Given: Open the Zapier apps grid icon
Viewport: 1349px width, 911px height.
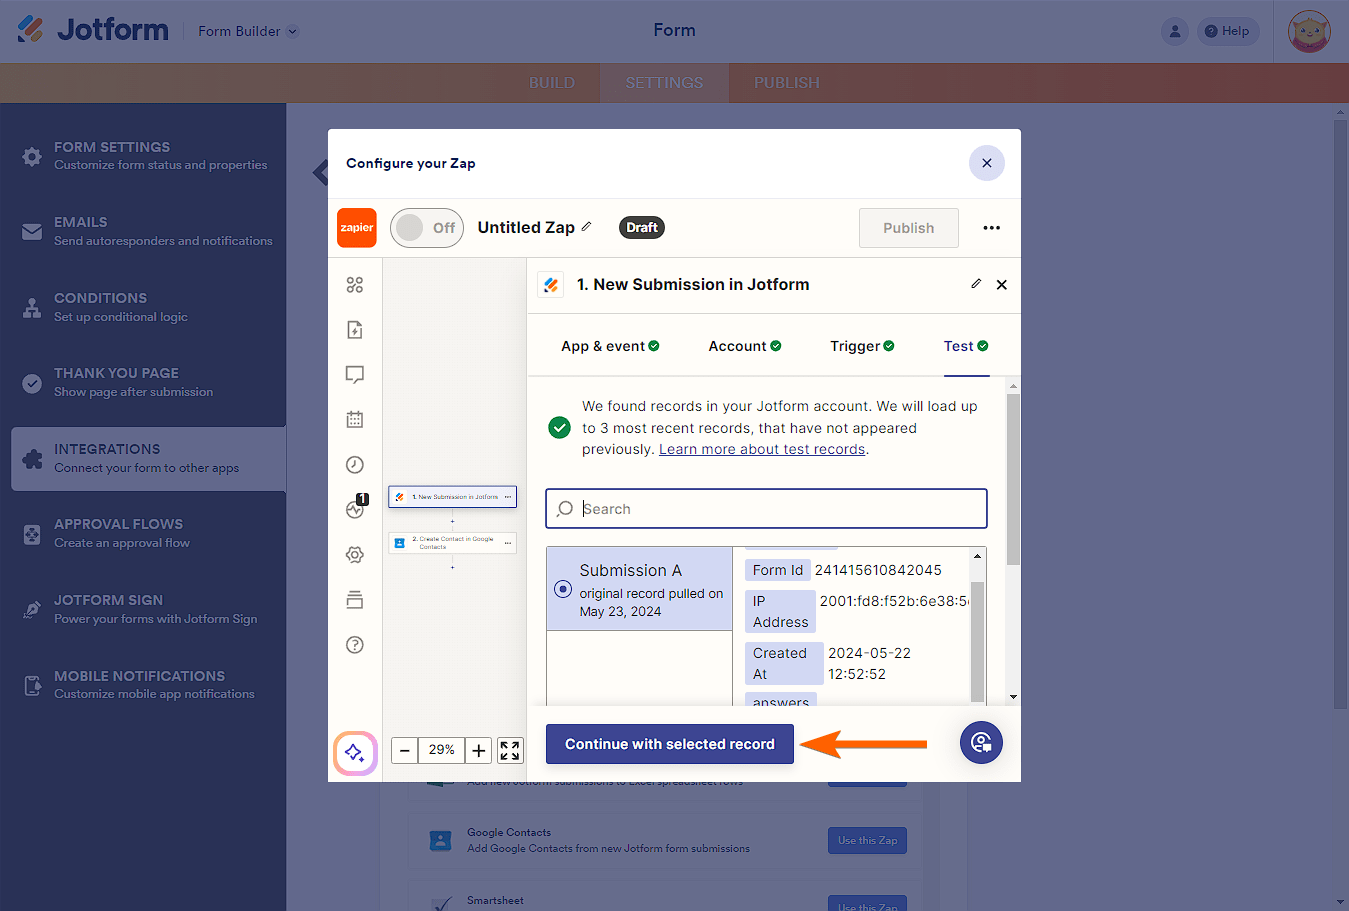Looking at the screenshot, I should coord(355,285).
